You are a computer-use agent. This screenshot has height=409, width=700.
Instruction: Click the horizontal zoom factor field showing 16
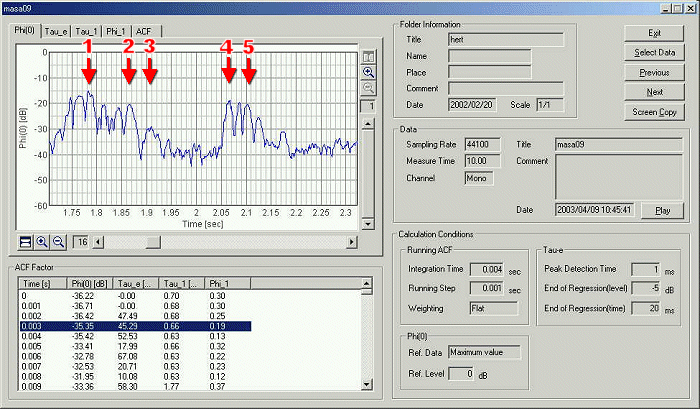coord(81,242)
